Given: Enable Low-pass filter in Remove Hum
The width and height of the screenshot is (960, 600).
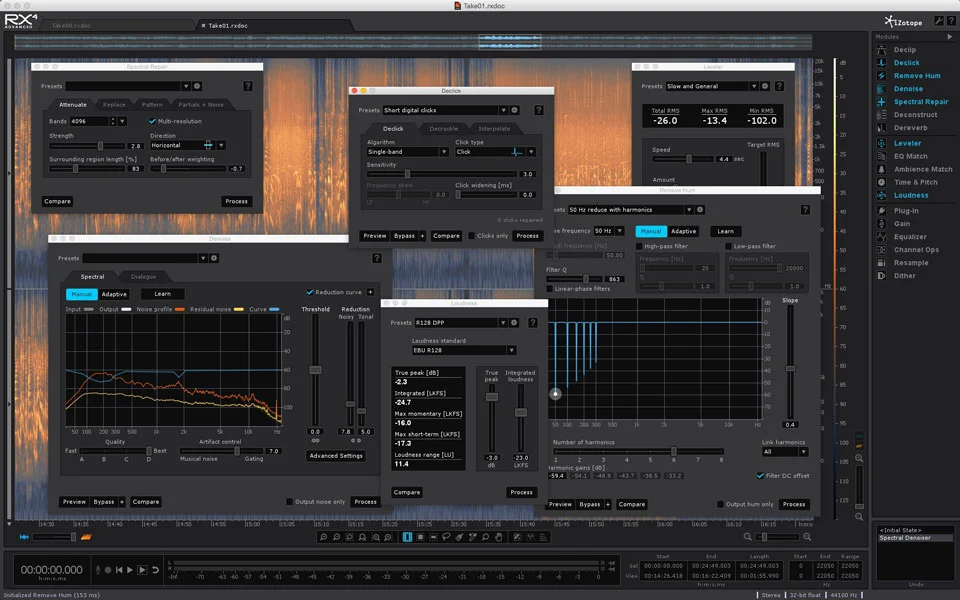Looking at the screenshot, I should click(729, 246).
